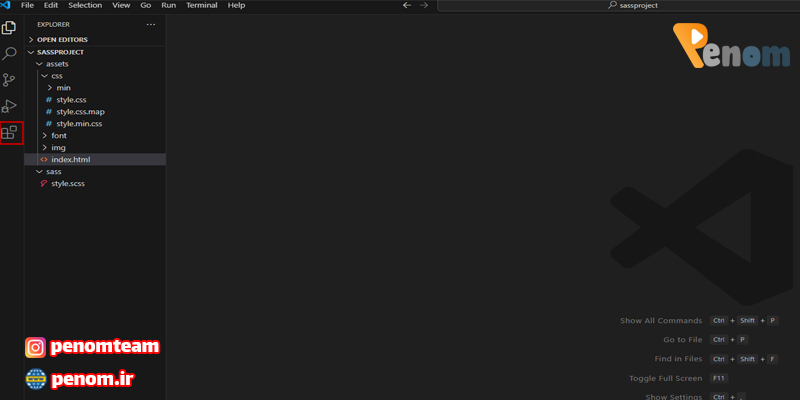Go forward using the right arrow
The width and height of the screenshot is (800, 400).
point(424,6)
